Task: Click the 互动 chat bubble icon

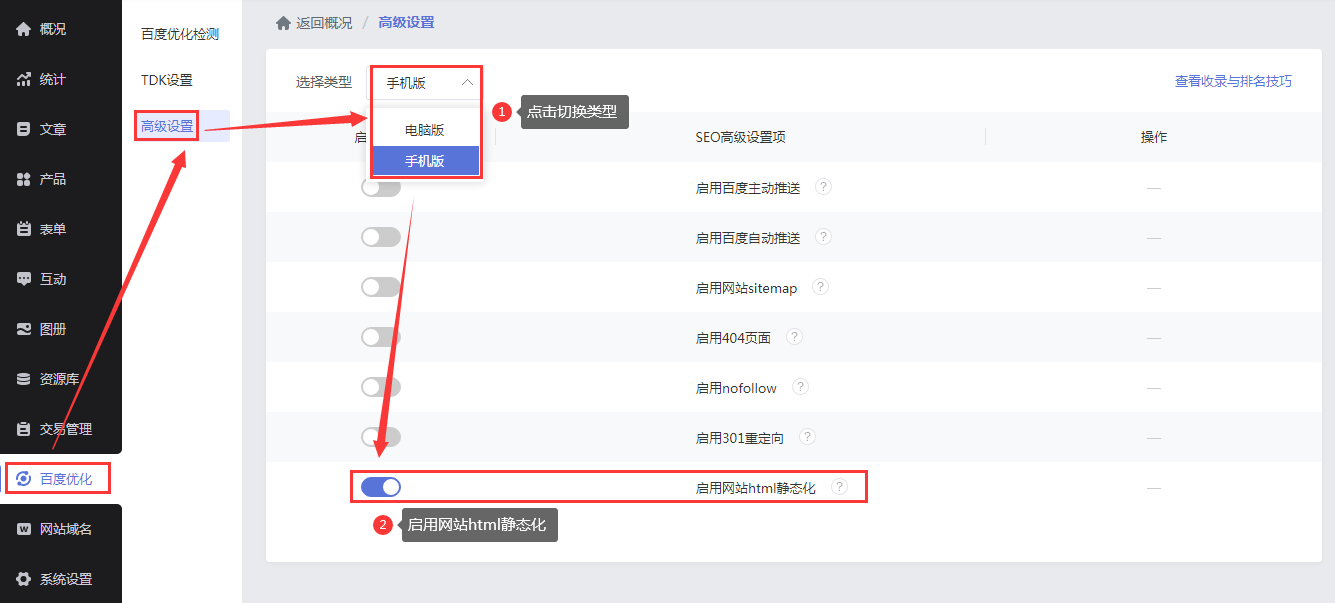Action: (x=24, y=279)
